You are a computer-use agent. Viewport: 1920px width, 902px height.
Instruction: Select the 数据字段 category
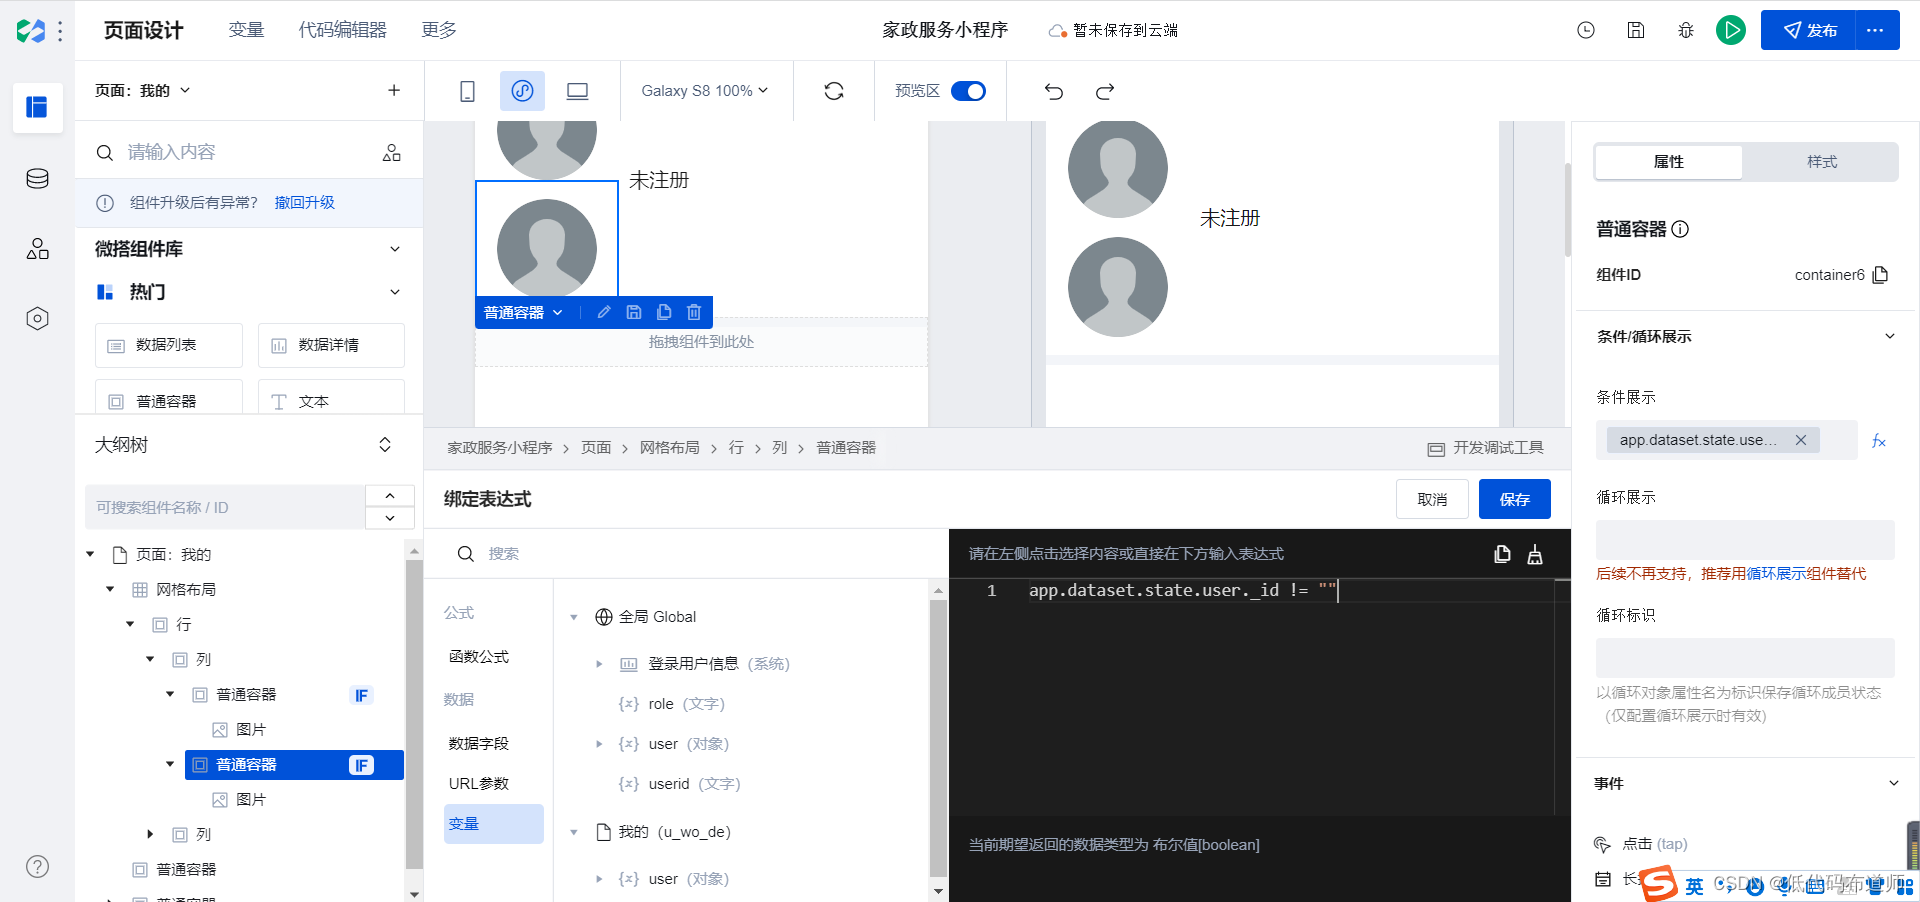click(x=479, y=744)
